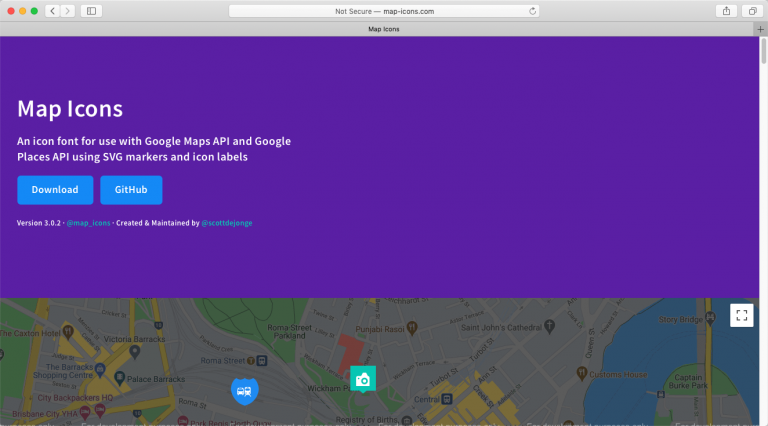Click the map-icons.com address bar
768x426 pixels.
[384, 11]
